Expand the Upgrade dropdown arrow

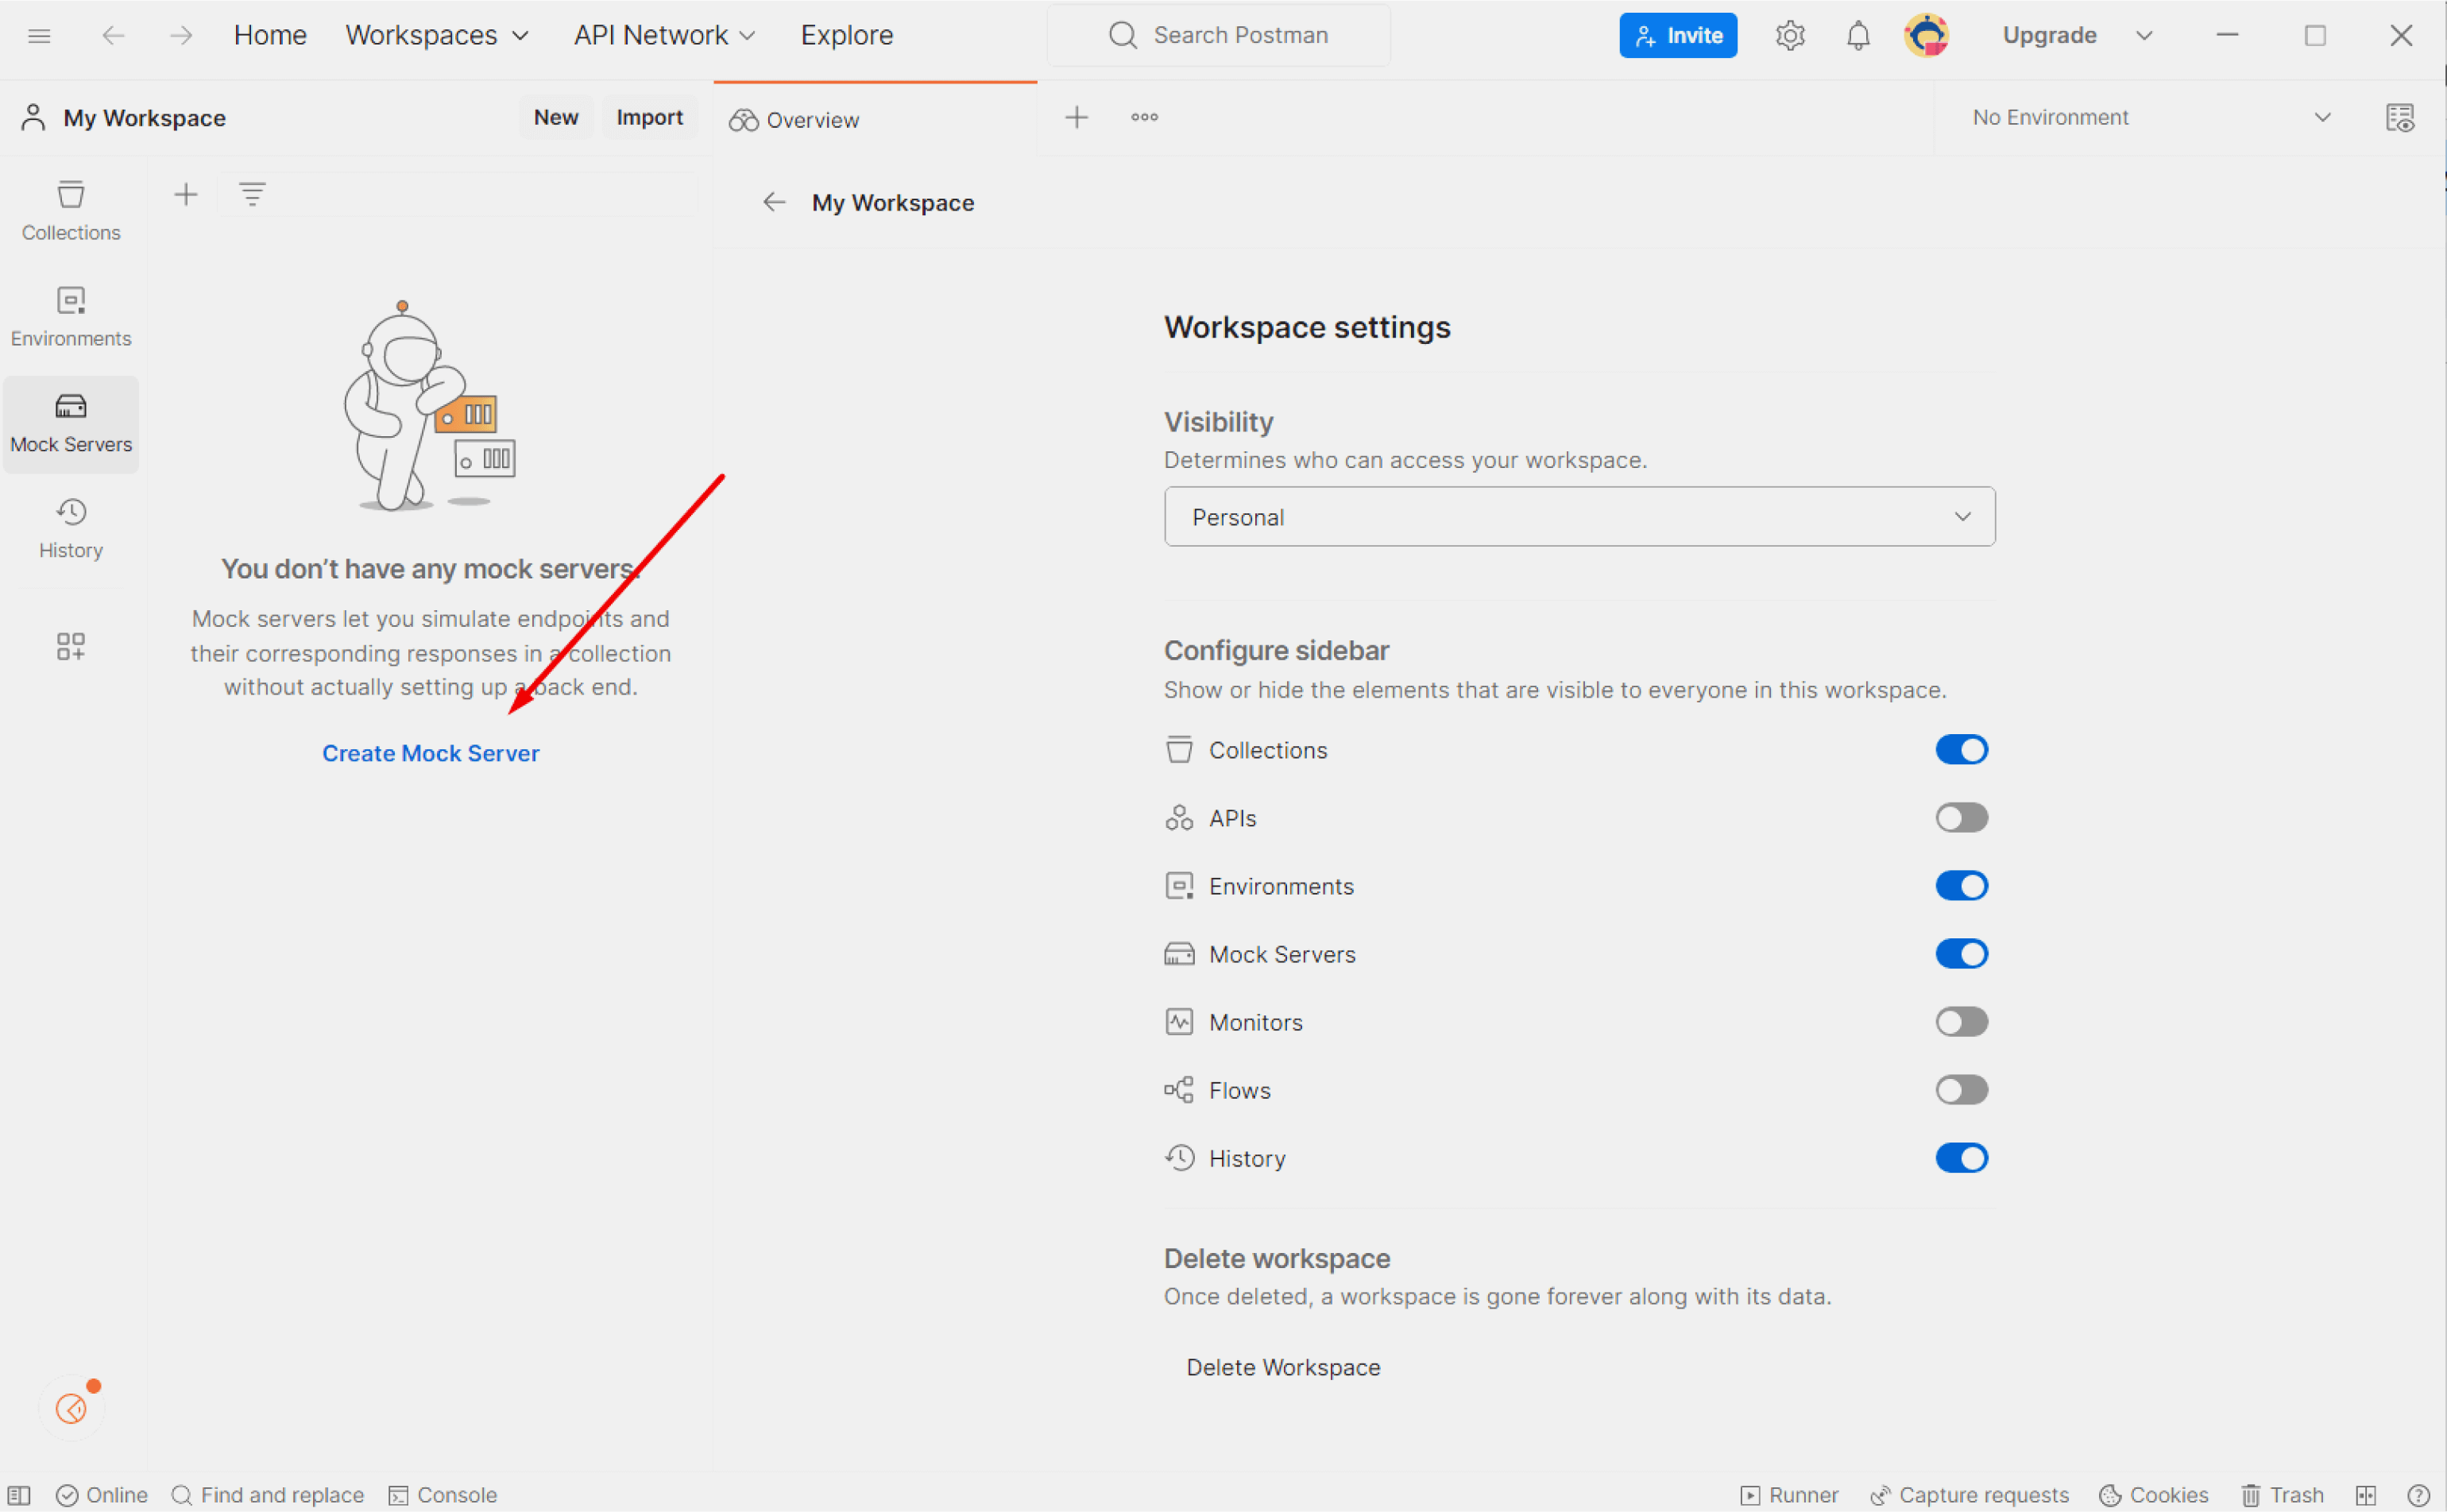(2144, 36)
